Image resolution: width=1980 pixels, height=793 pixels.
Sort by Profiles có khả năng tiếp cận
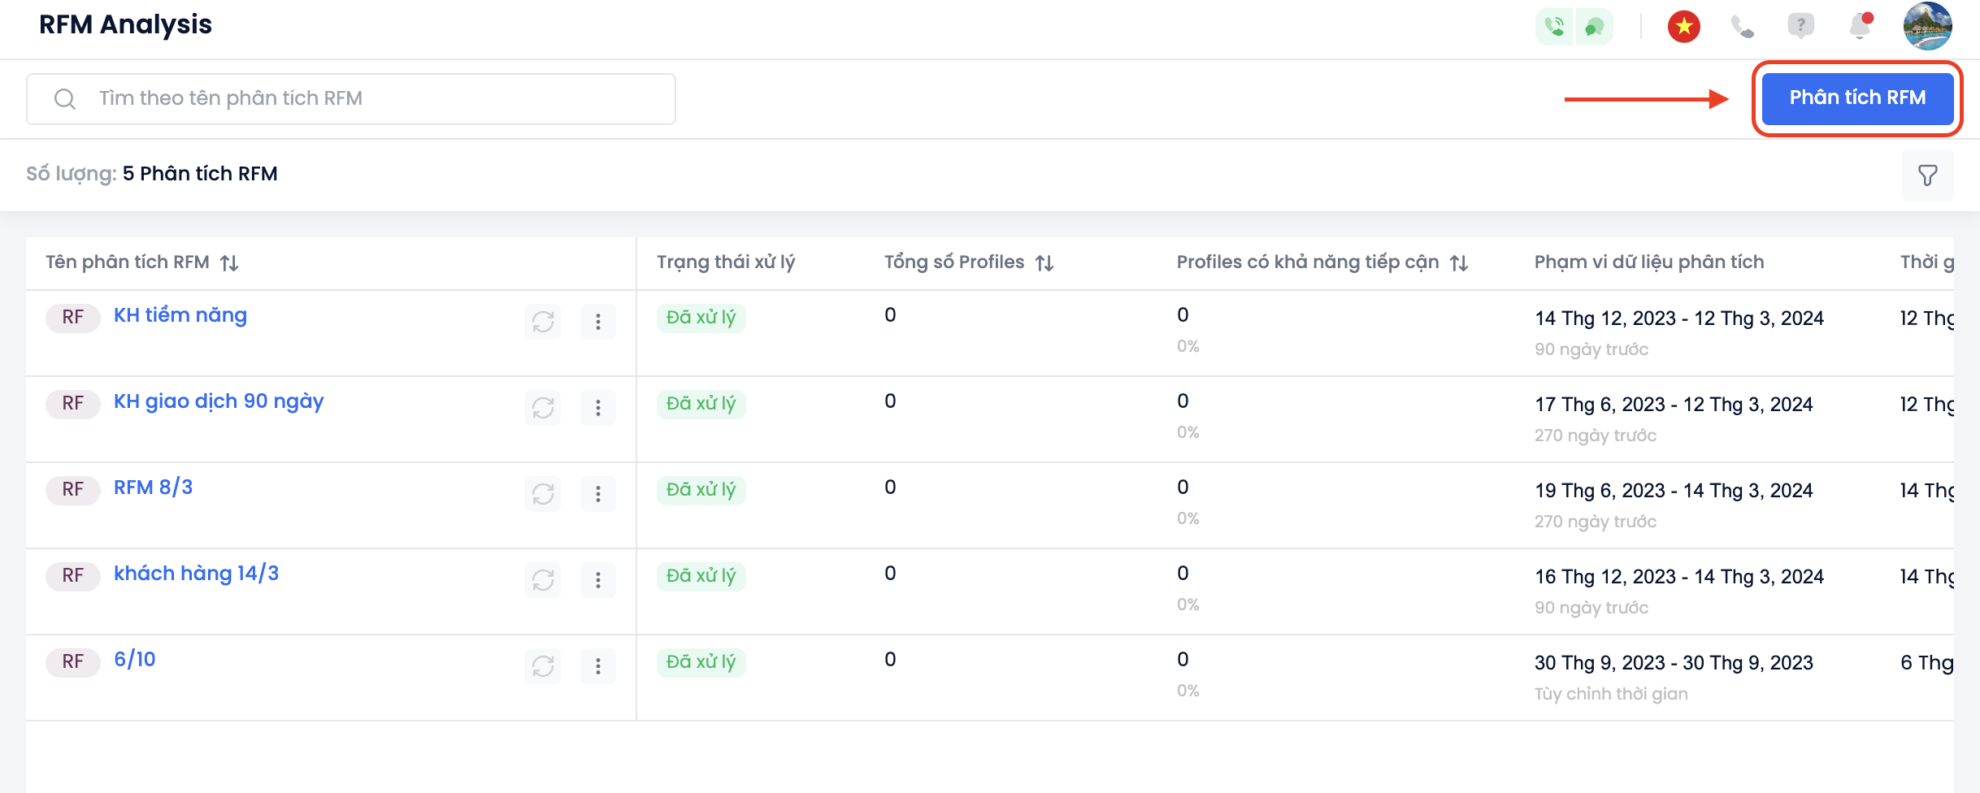[1459, 263]
